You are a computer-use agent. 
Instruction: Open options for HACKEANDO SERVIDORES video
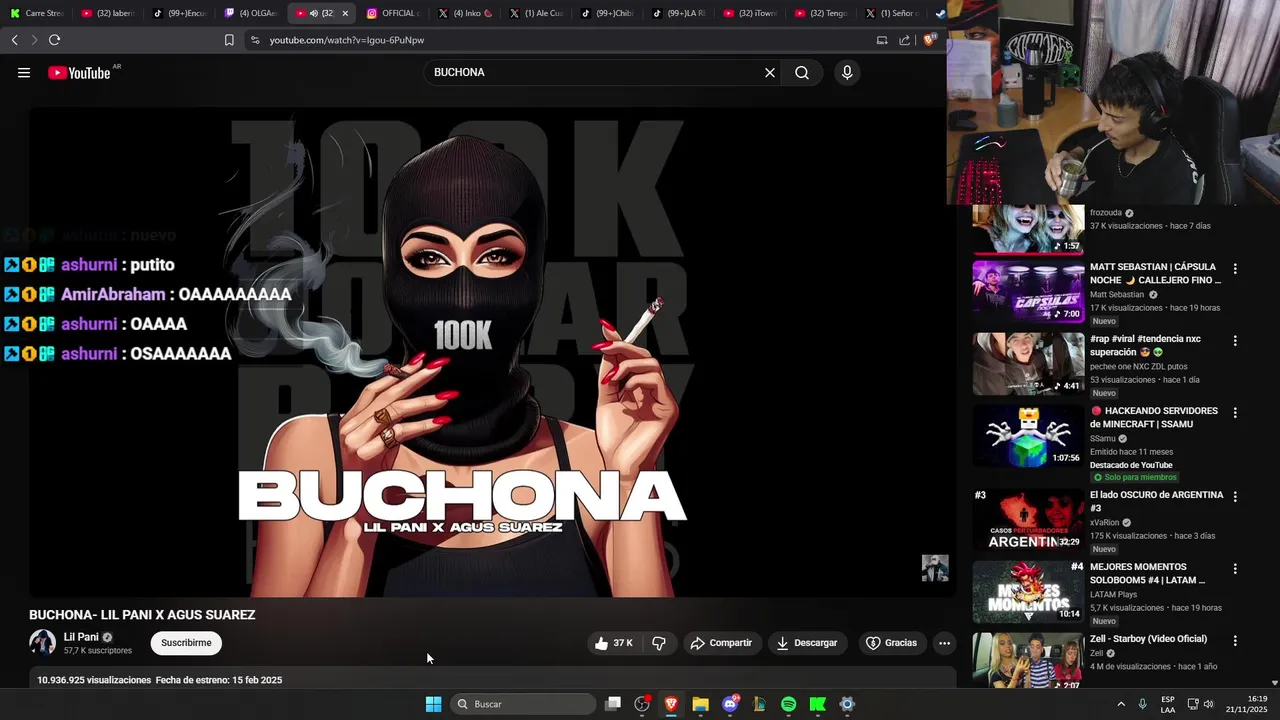coord(1235,413)
